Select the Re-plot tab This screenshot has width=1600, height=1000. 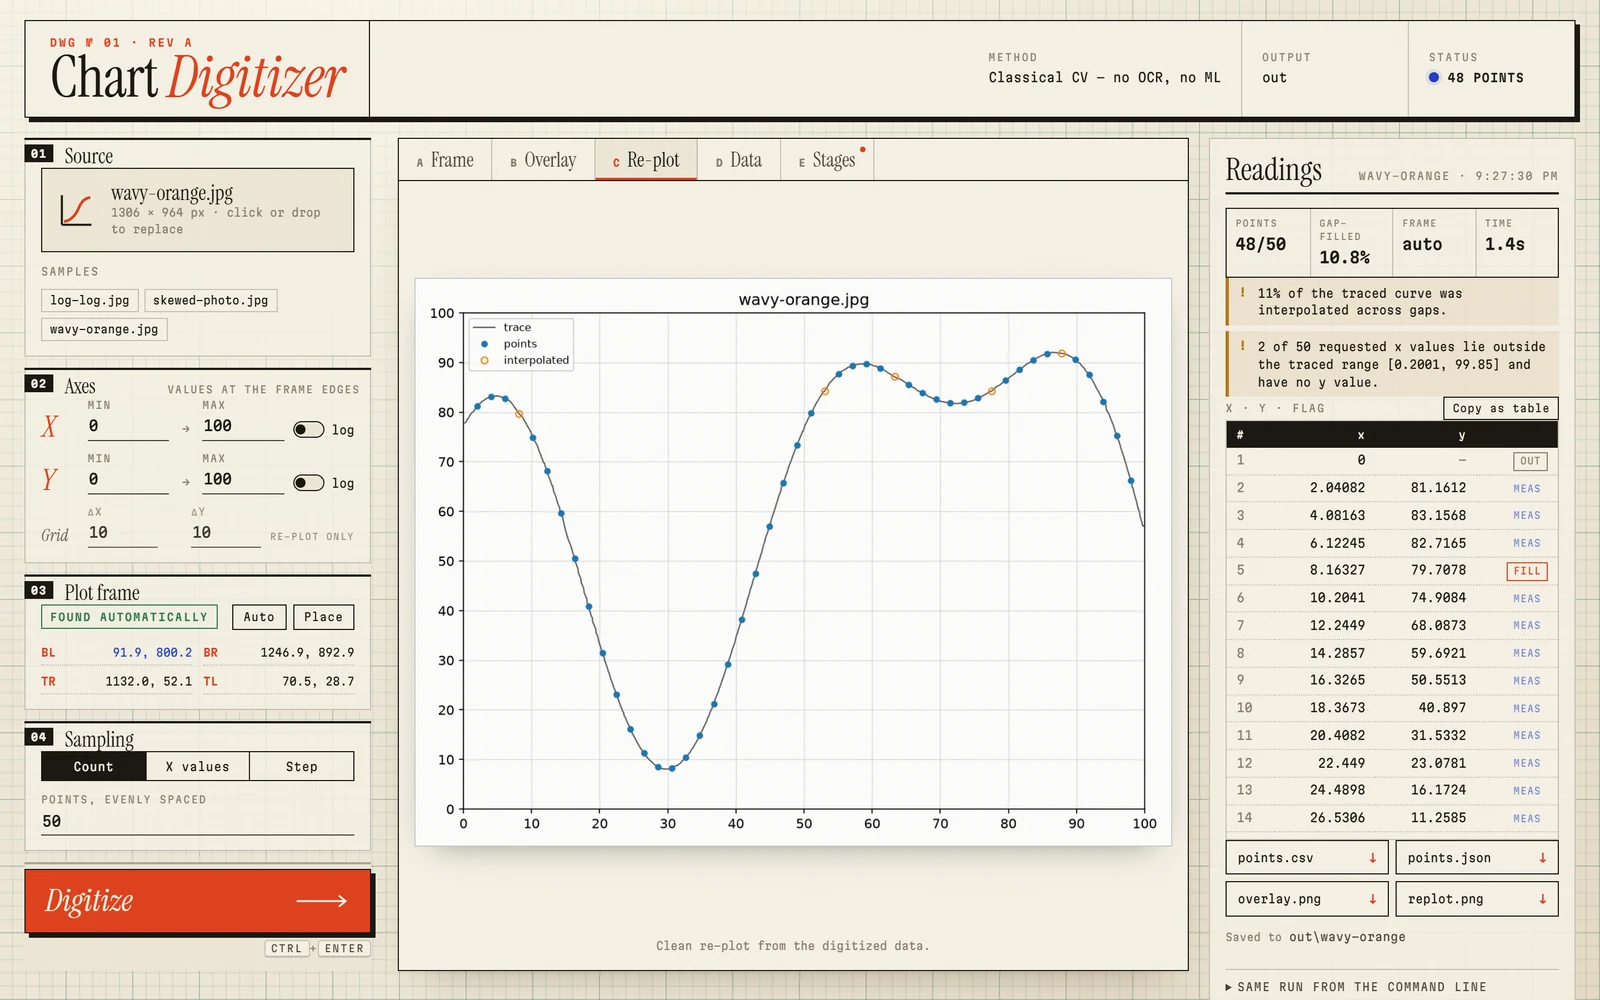coord(646,160)
